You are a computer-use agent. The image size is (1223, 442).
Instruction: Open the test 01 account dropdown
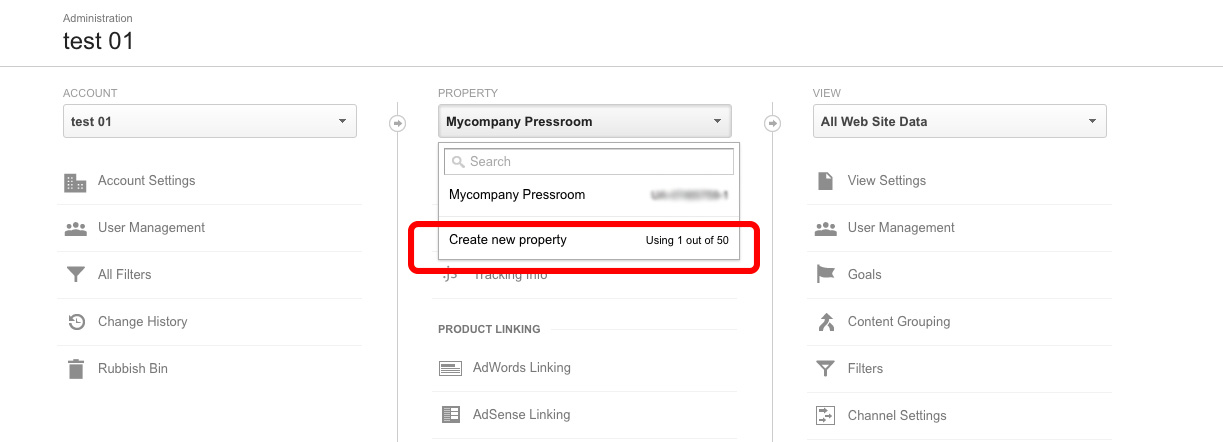pyautogui.click(x=209, y=121)
